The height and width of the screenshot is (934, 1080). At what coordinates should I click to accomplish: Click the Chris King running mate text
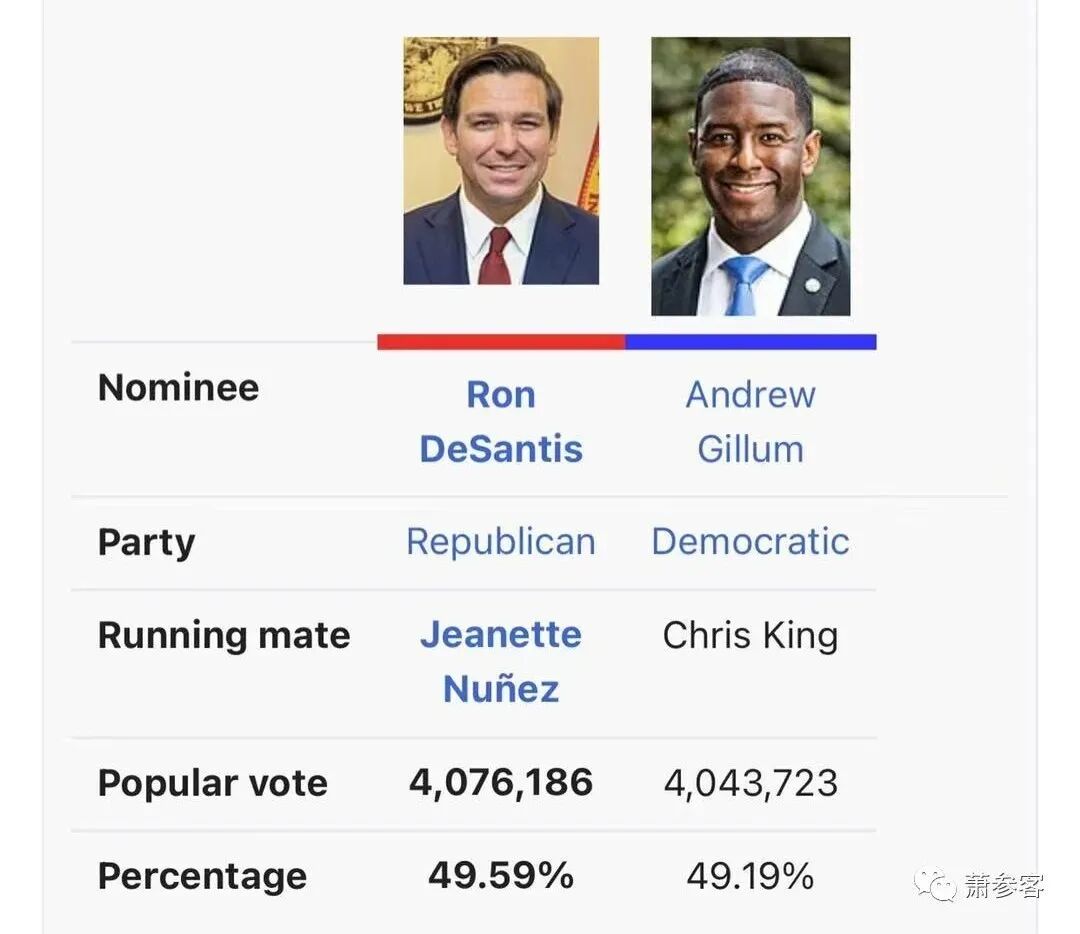click(x=750, y=636)
